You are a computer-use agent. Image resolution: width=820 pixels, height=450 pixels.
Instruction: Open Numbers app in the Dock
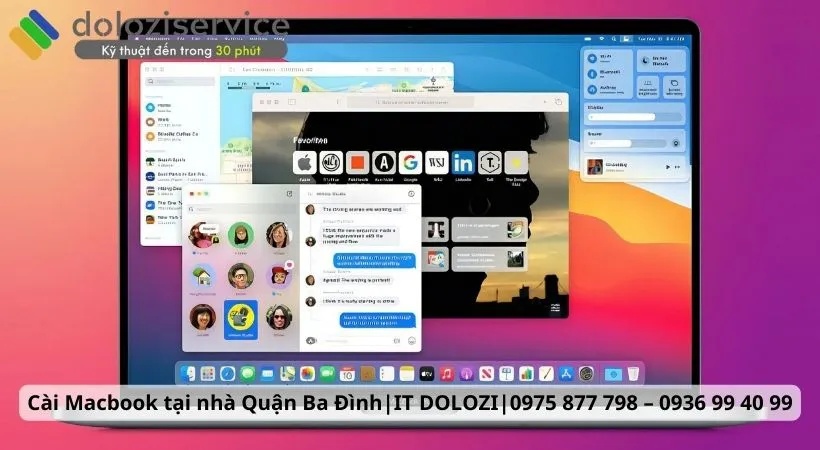(526, 374)
